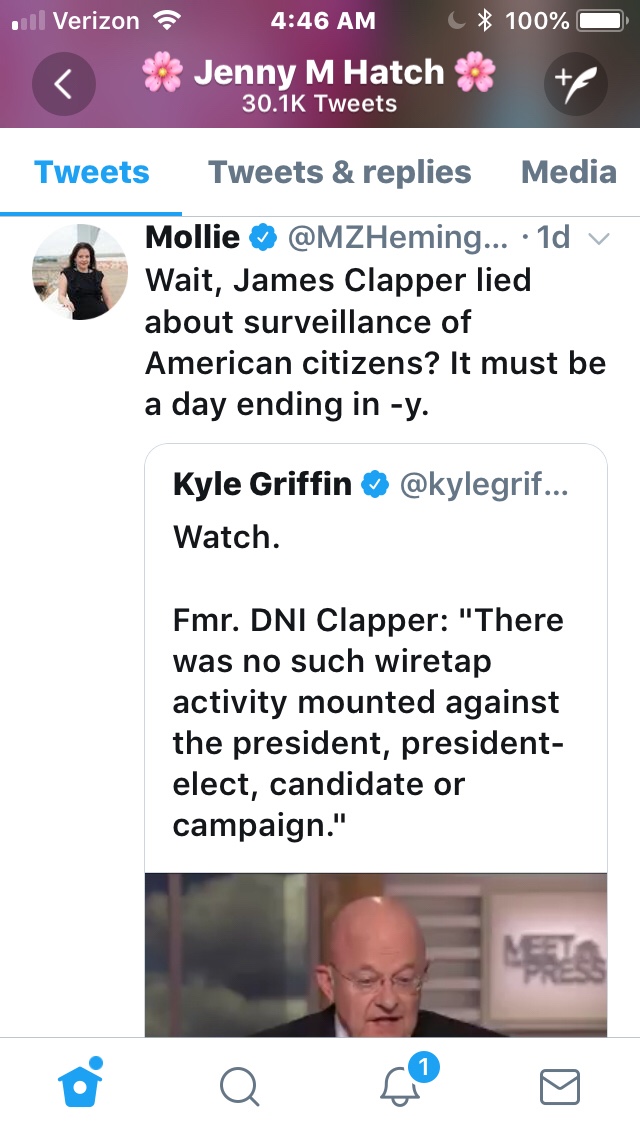The image size is (640, 1136).
Task: Open Direct Messages envelope icon
Action: point(560,1086)
